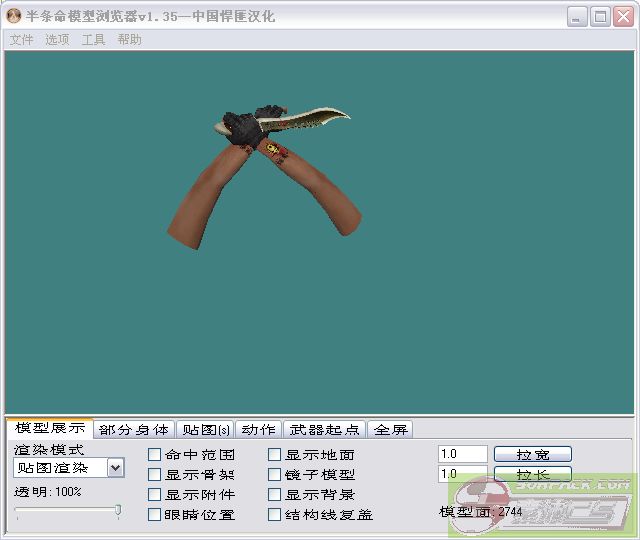Open the 工具 menu
This screenshot has height=540, width=640.
pyautogui.click(x=93, y=40)
